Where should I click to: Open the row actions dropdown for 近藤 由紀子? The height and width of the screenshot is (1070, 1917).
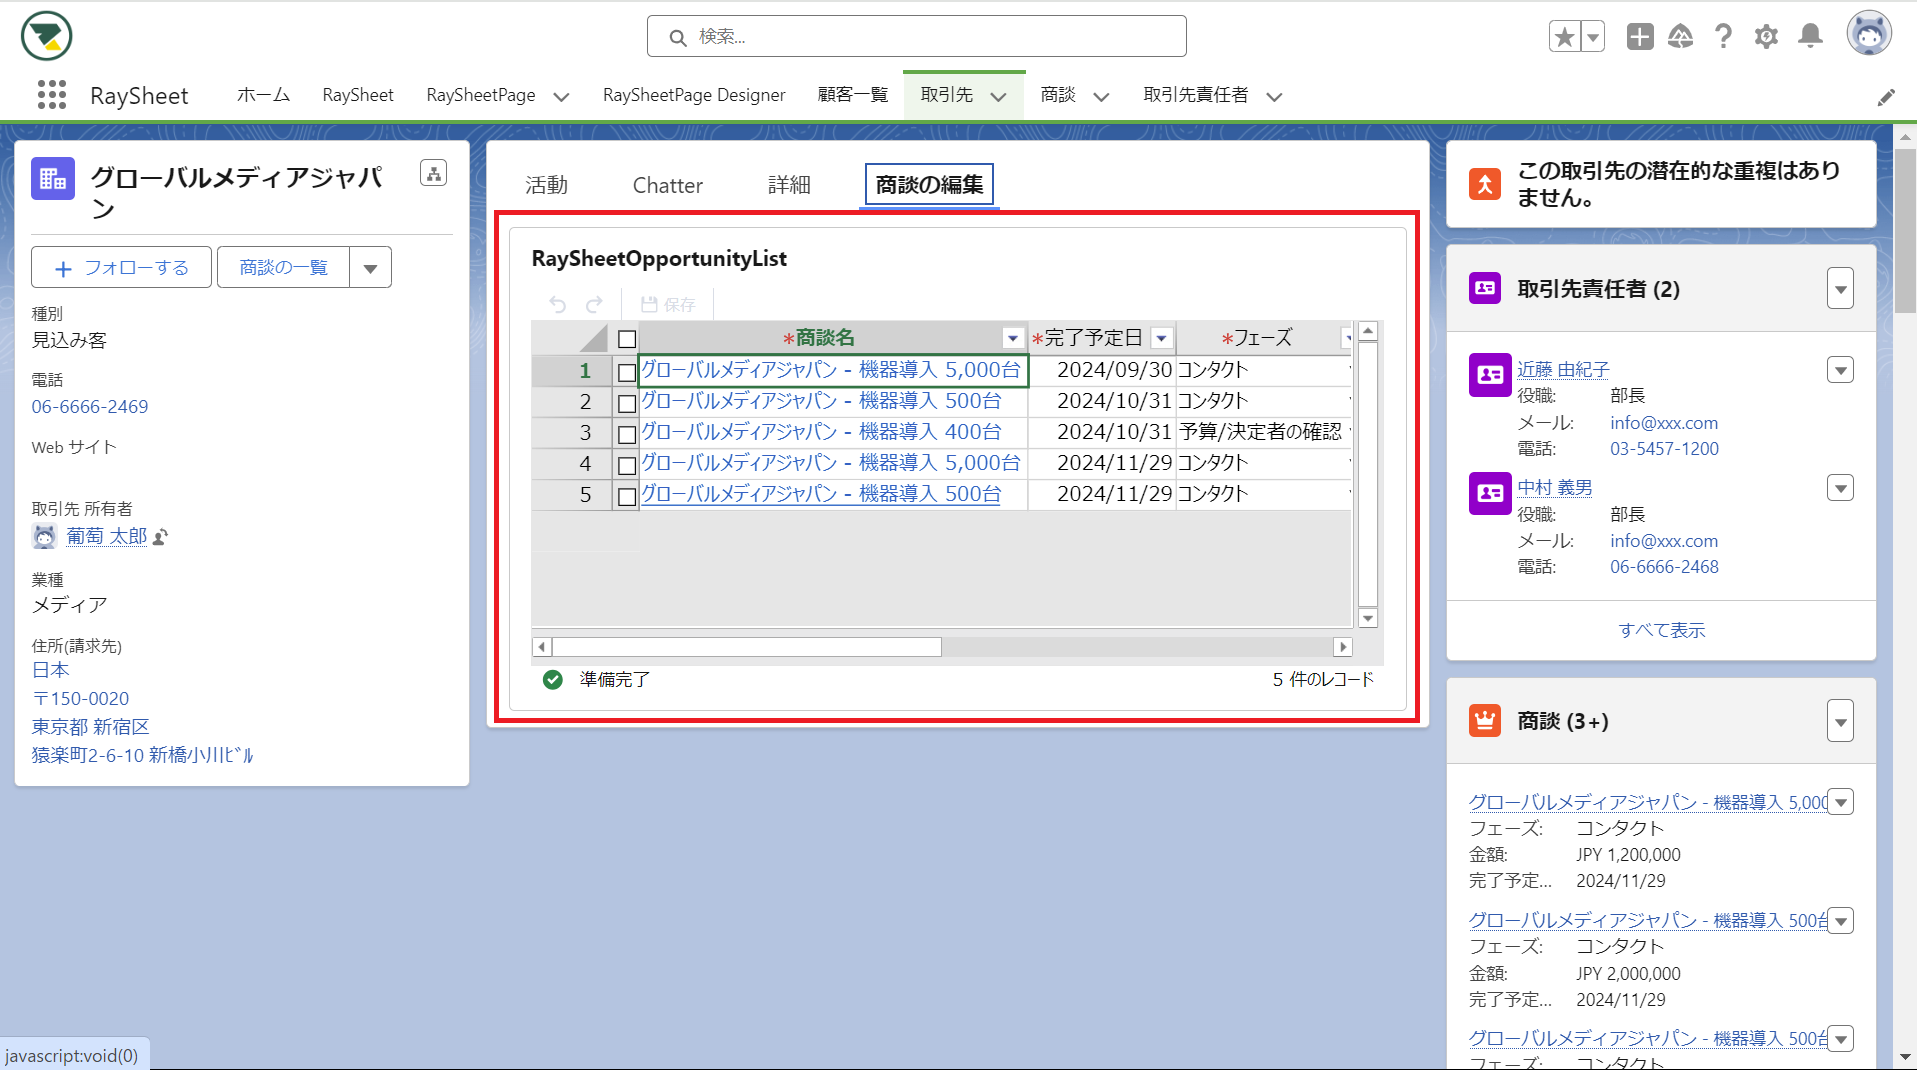pyautogui.click(x=1840, y=370)
